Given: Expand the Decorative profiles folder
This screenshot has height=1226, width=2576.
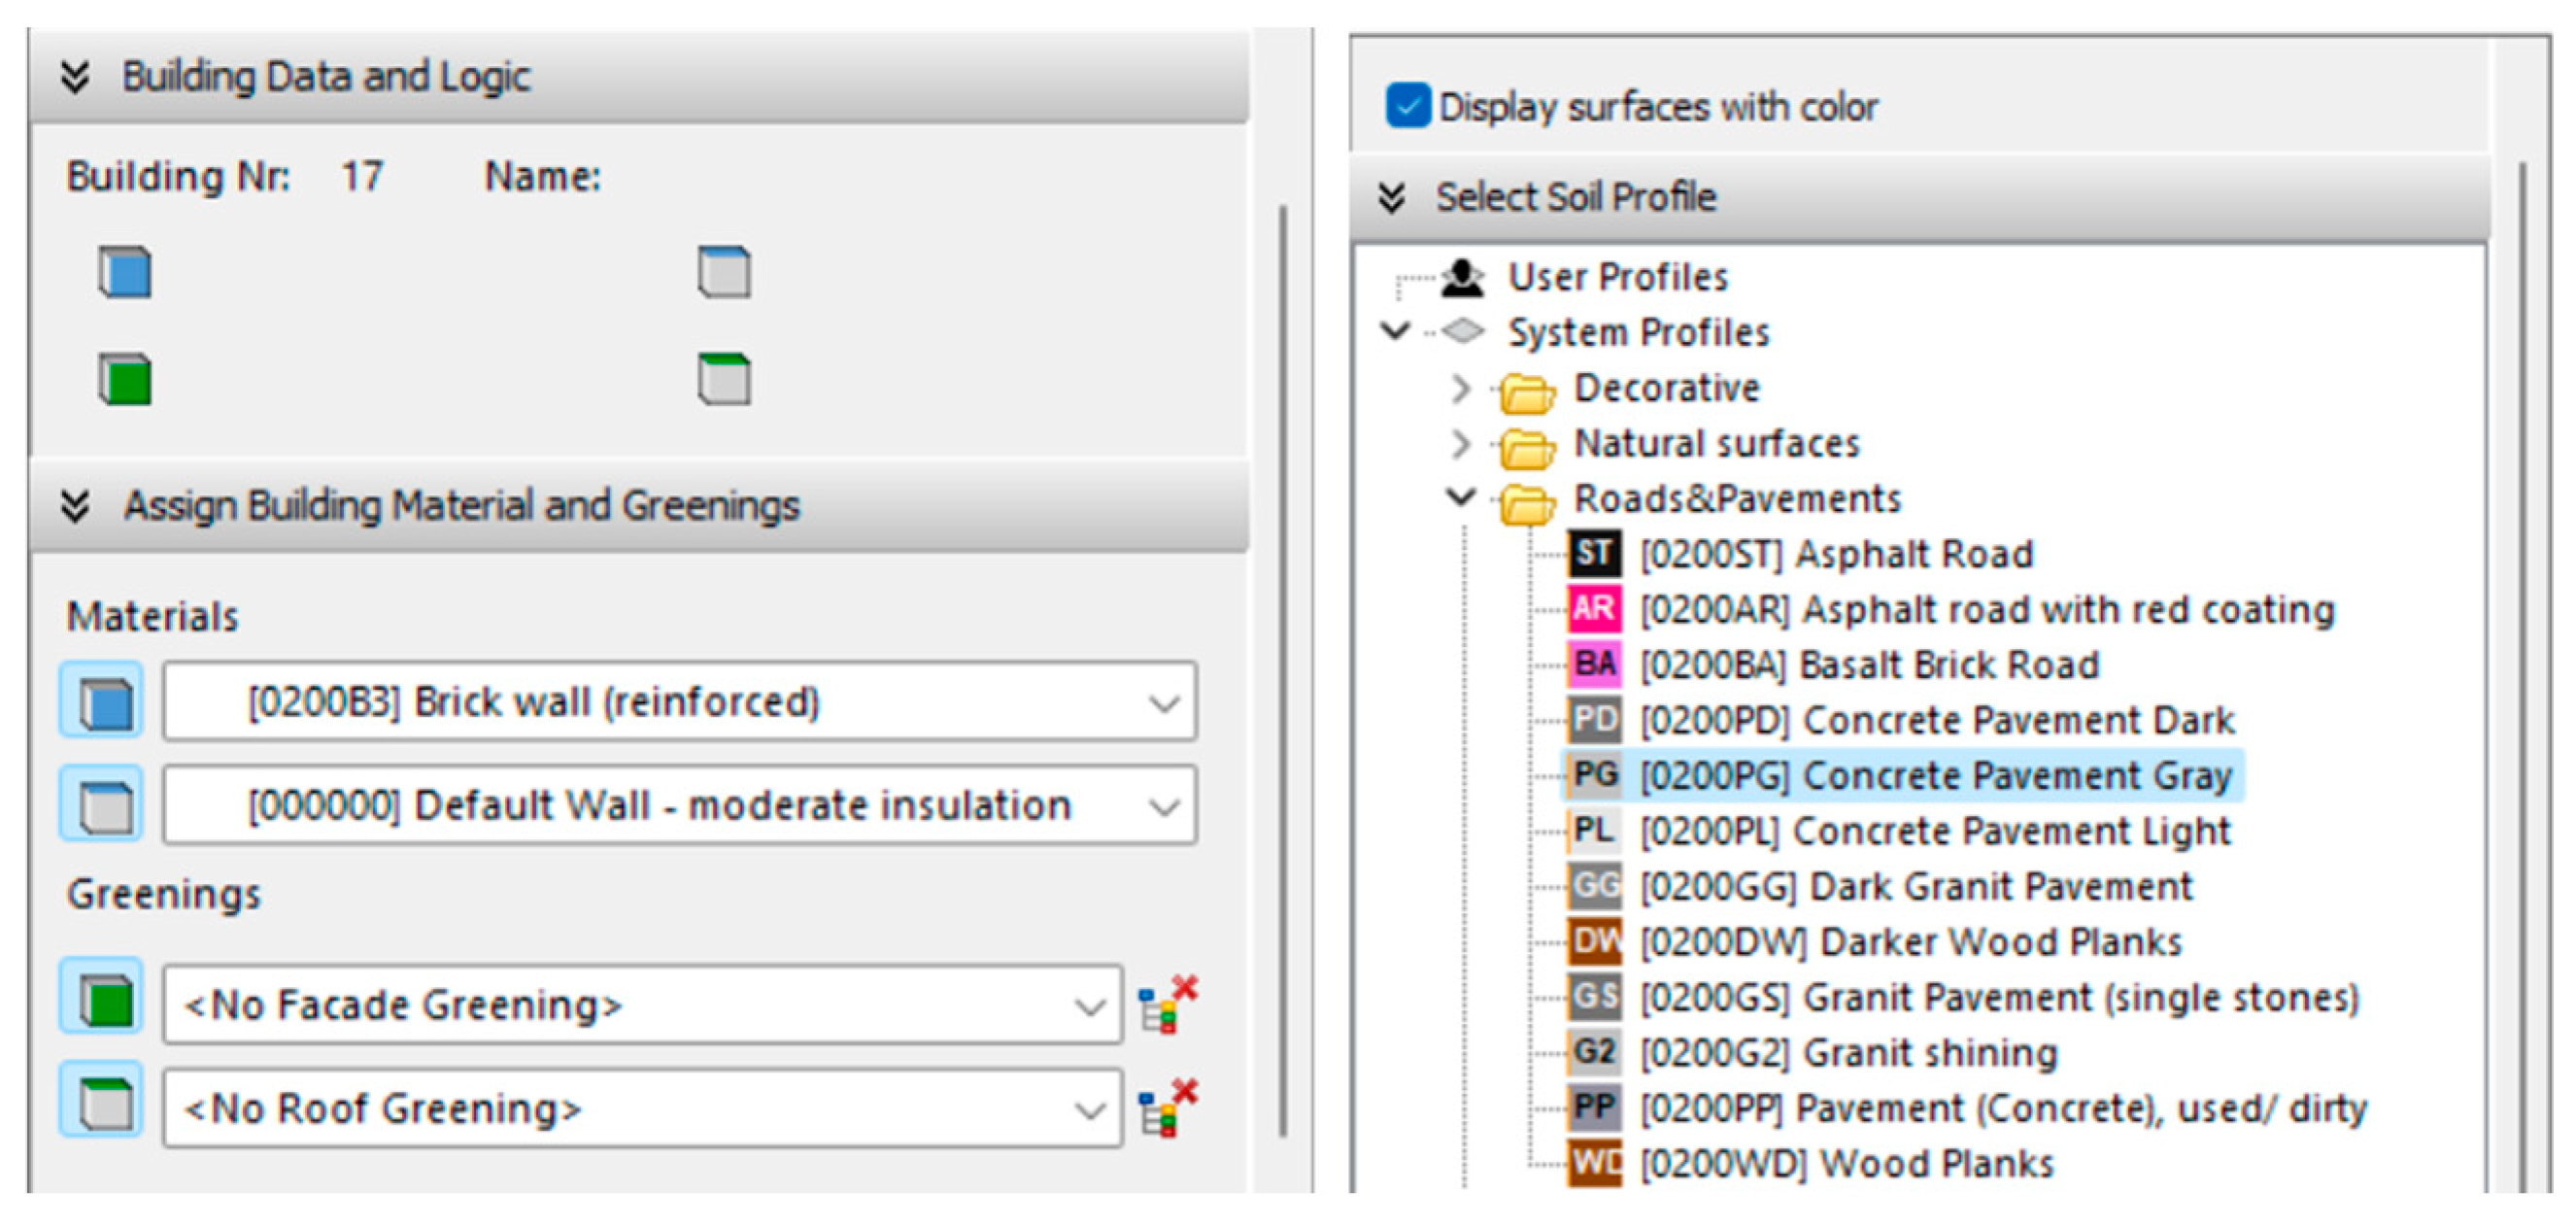Looking at the screenshot, I should [x=1460, y=388].
